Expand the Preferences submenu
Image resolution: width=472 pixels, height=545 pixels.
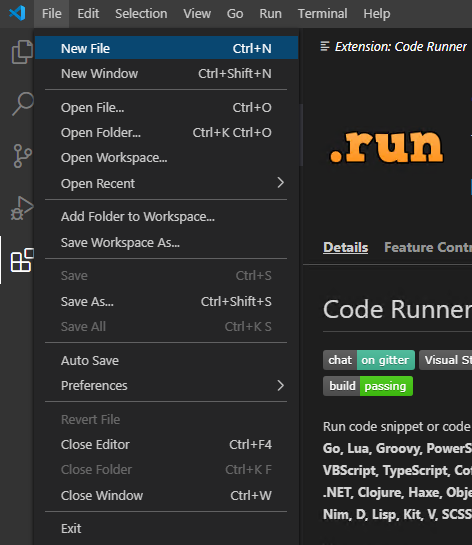coord(166,385)
